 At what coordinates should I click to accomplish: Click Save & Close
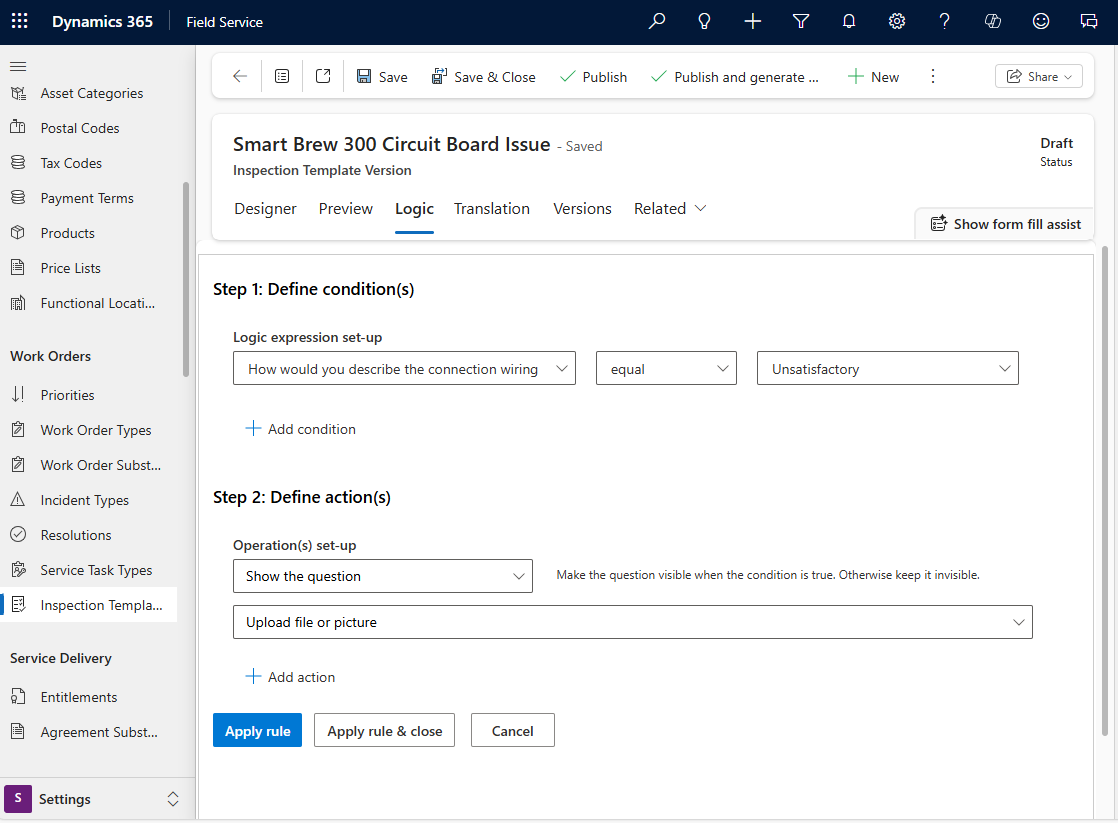click(483, 76)
